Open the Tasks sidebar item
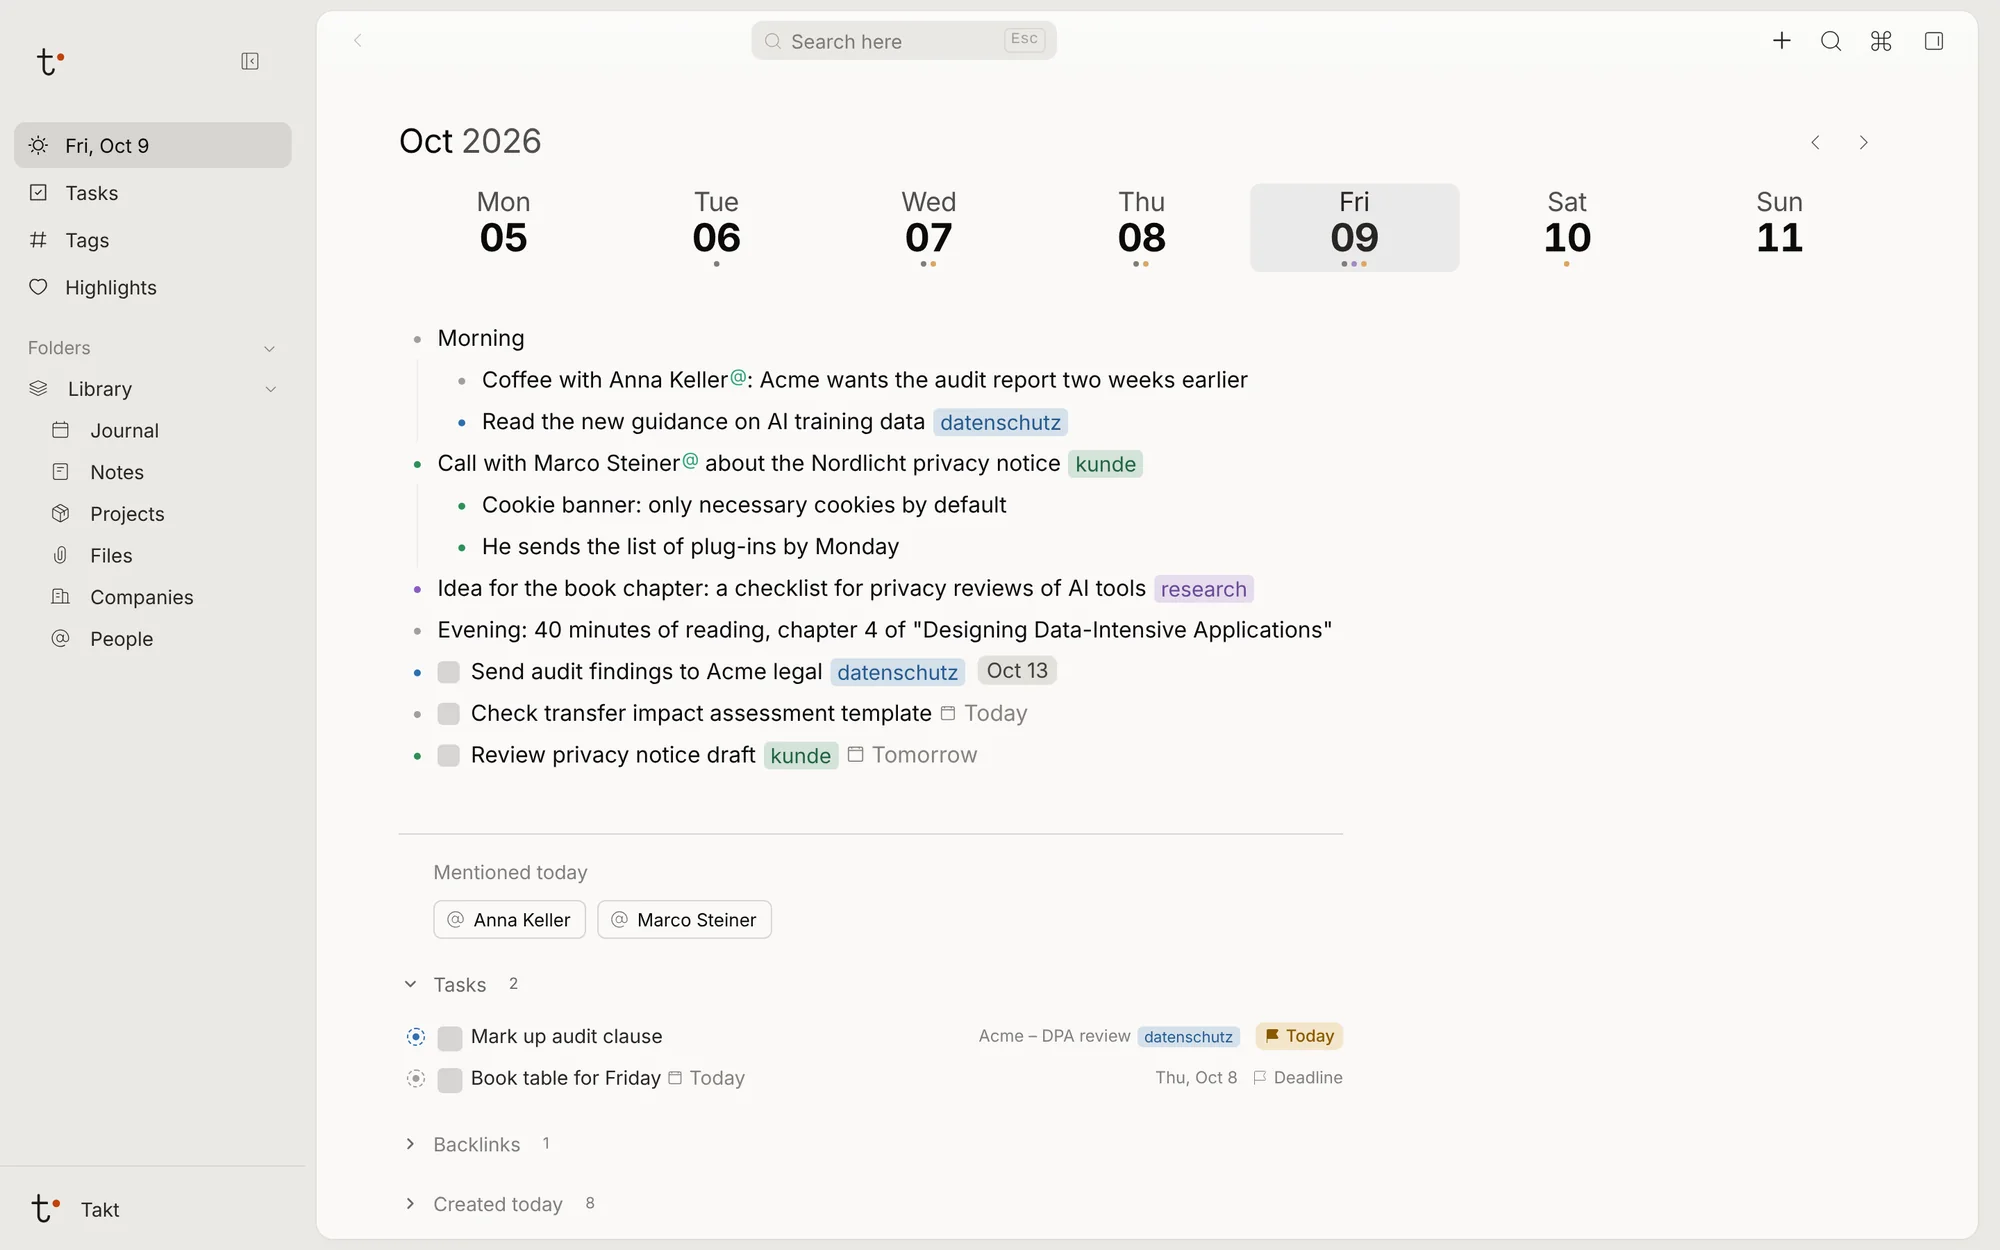Image resolution: width=2000 pixels, height=1250 pixels. tap(152, 193)
